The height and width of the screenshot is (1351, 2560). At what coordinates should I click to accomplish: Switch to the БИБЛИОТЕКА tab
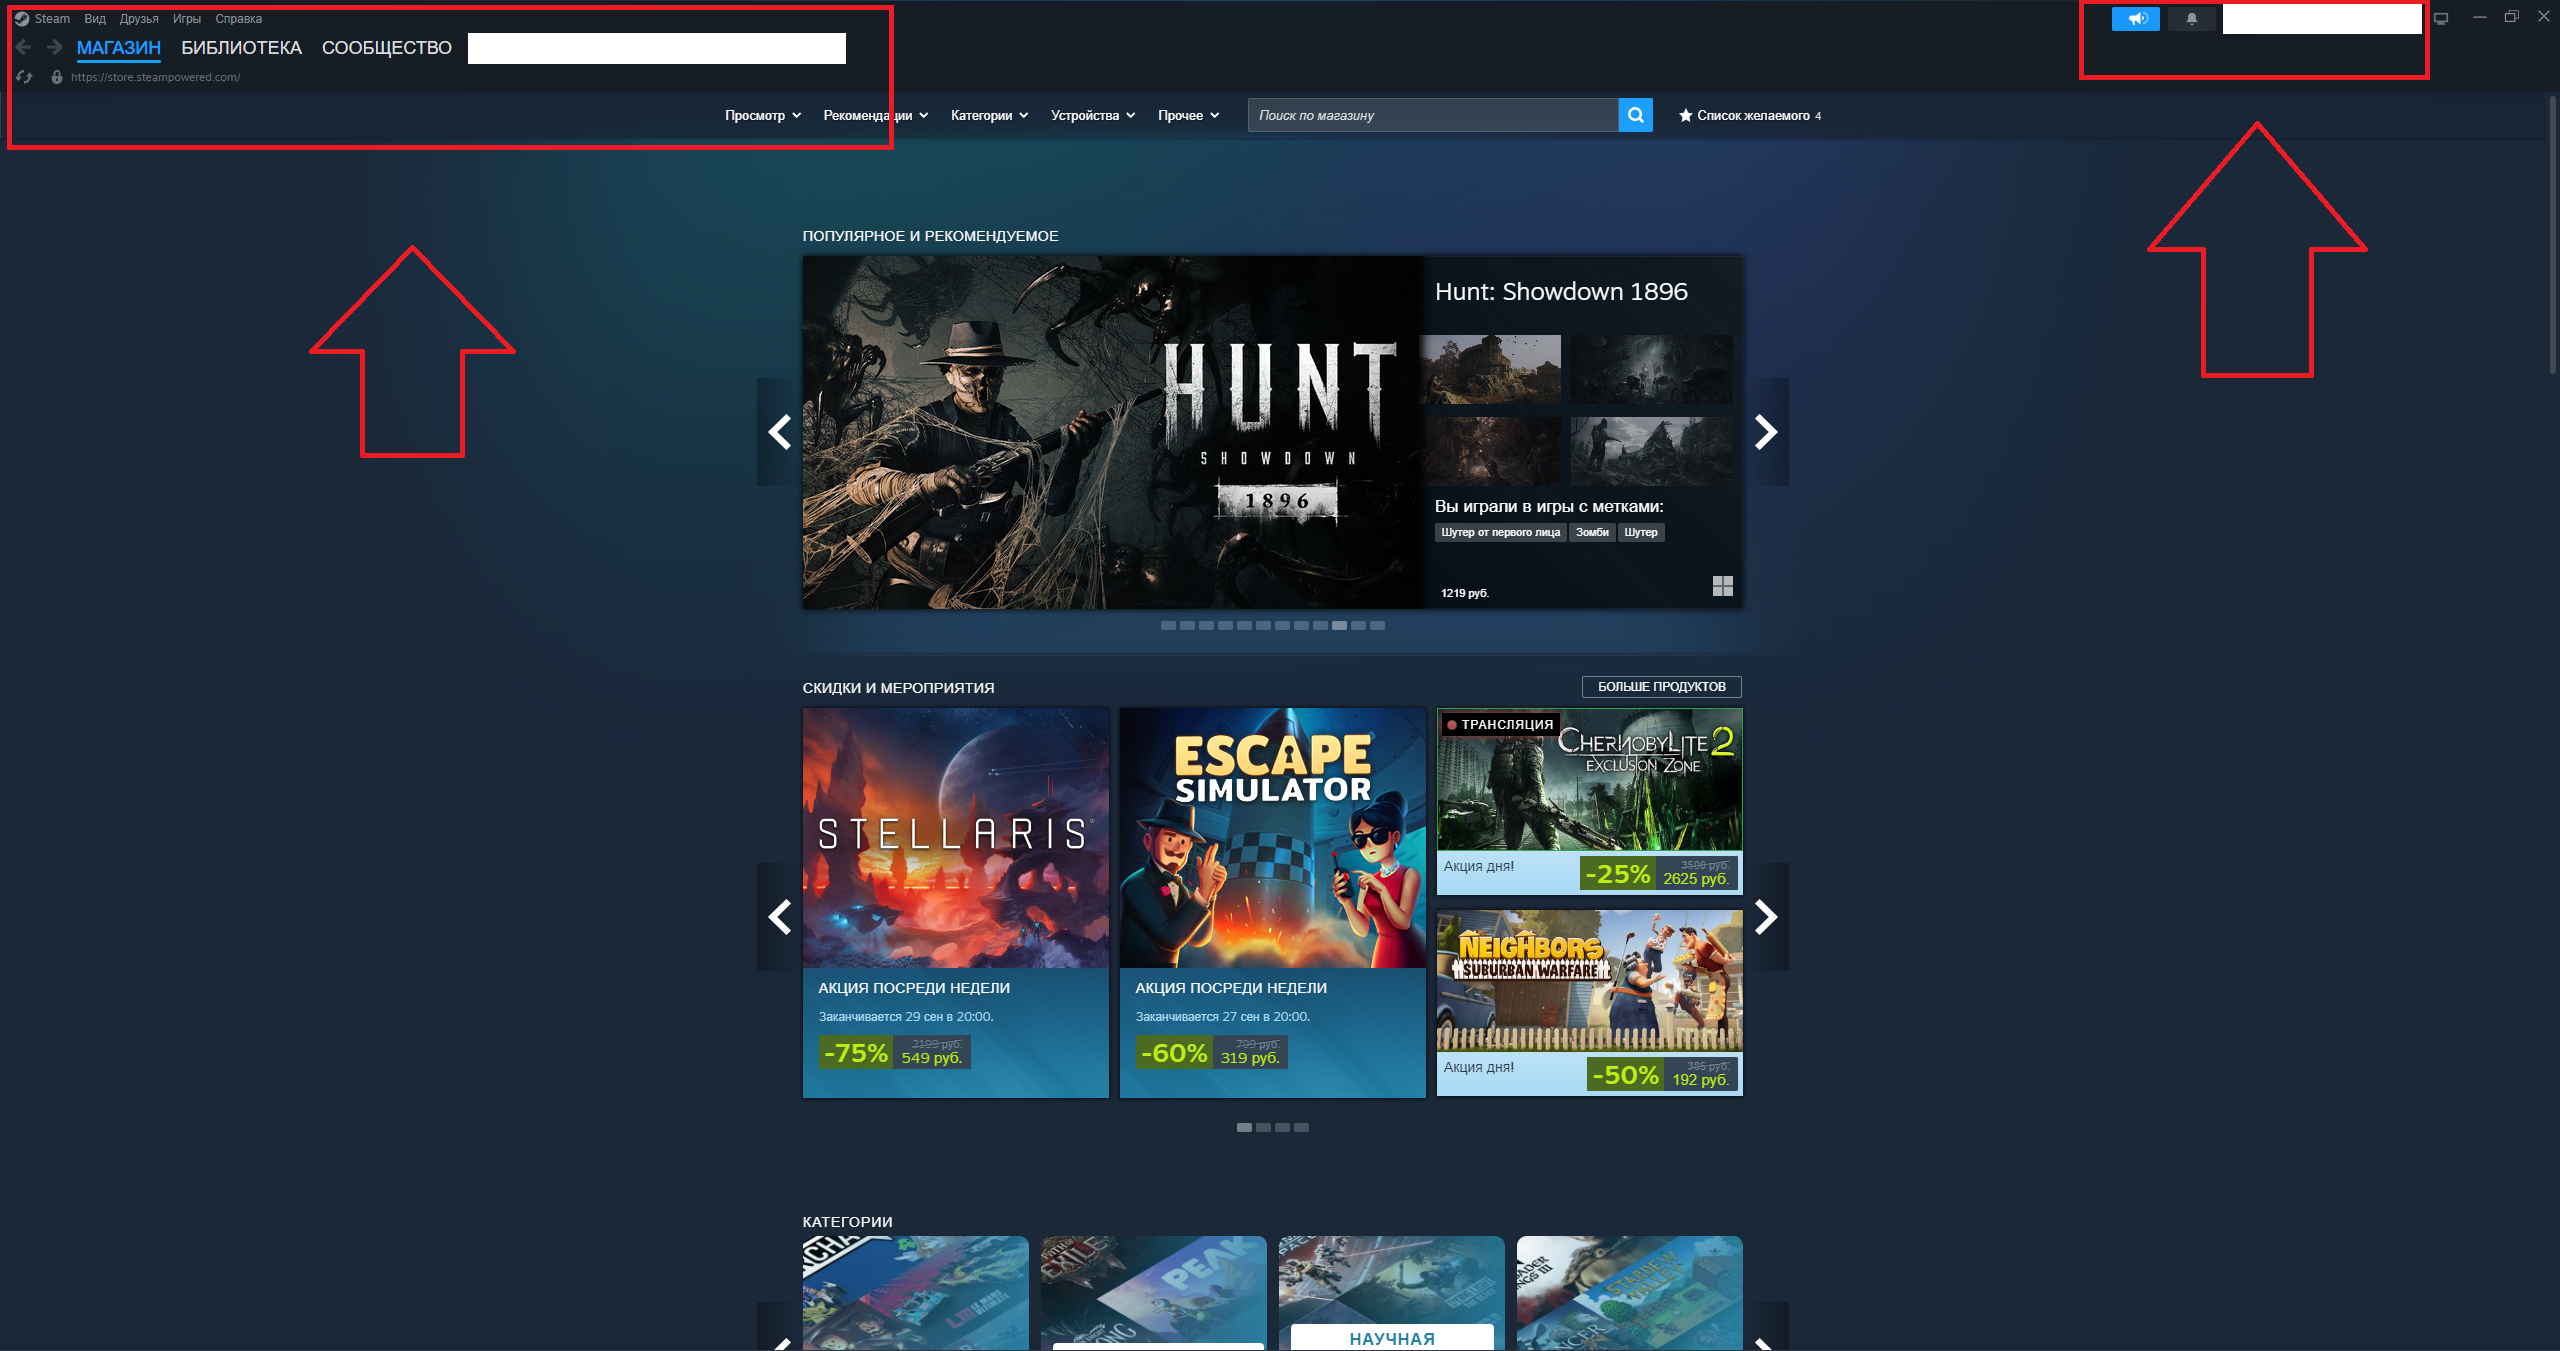point(241,48)
